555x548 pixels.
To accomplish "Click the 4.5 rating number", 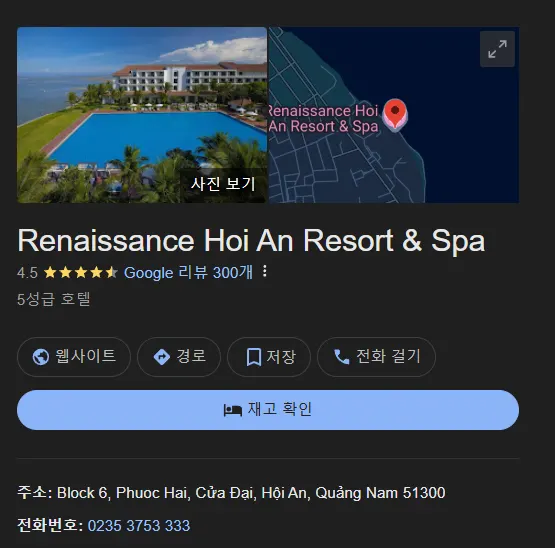I will [27, 273].
